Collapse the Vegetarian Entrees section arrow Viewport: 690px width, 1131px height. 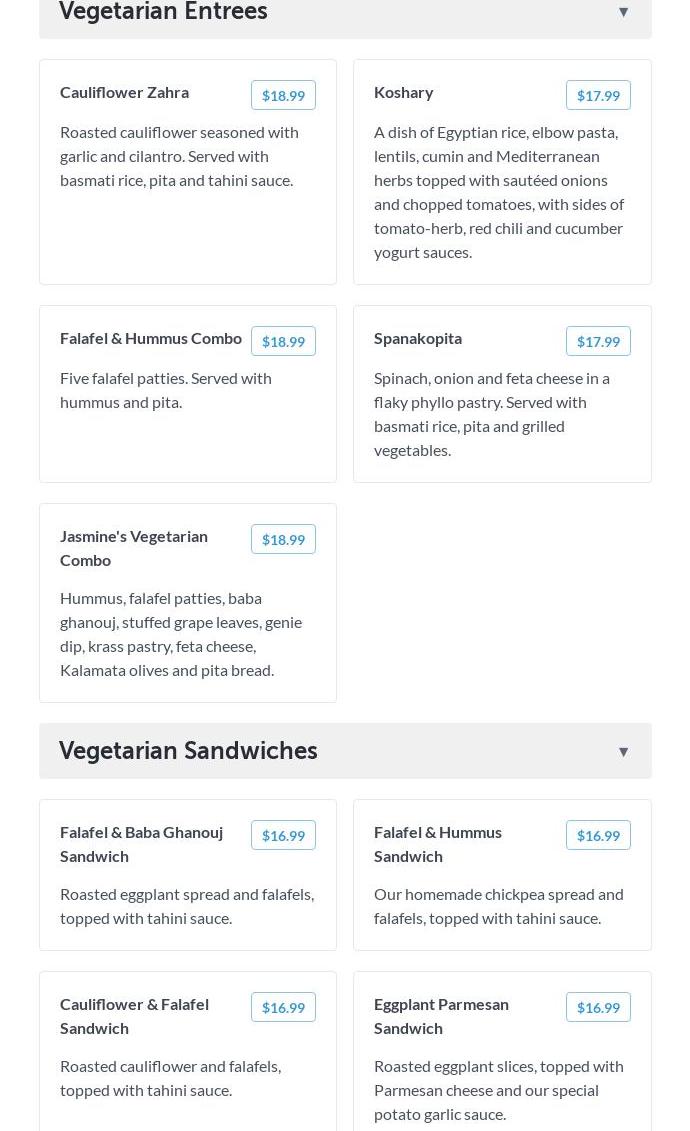click(x=623, y=12)
